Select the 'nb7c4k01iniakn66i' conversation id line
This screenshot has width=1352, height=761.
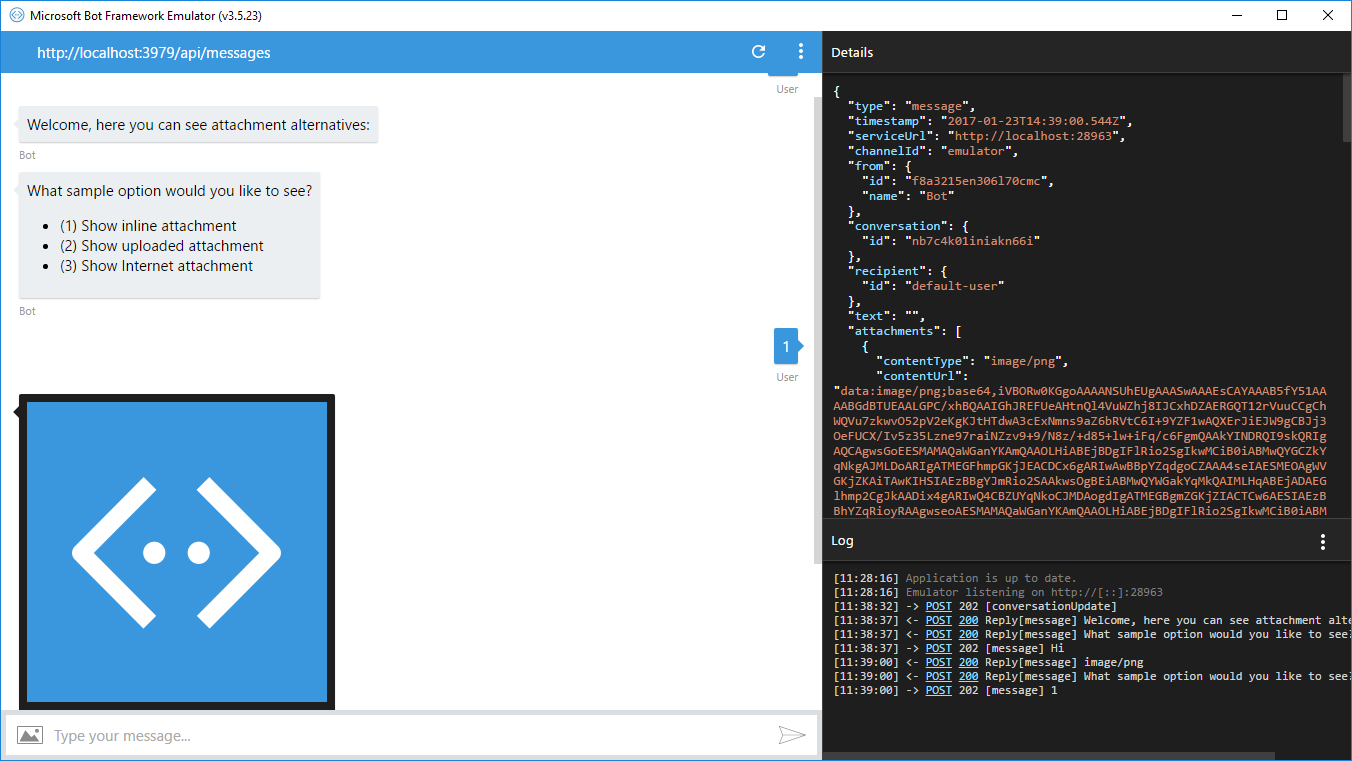tap(950, 241)
